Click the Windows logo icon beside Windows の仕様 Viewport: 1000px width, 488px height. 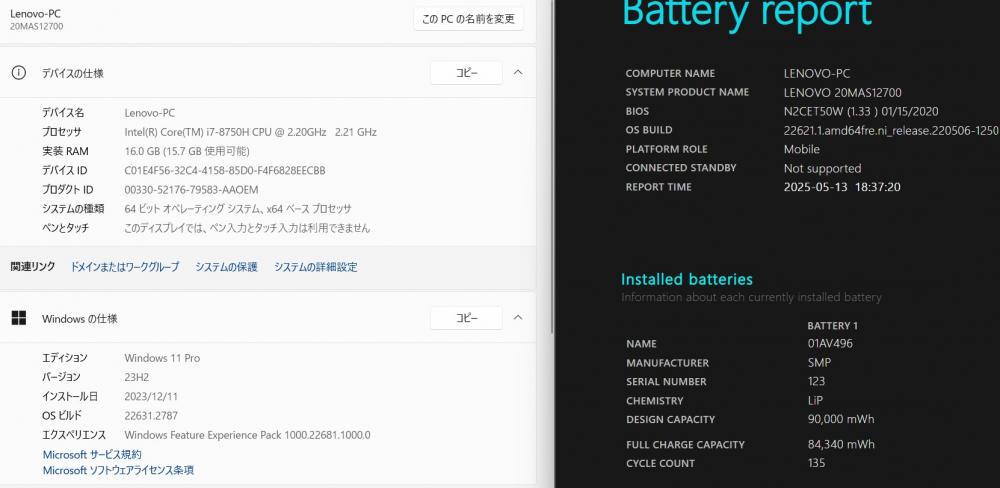pos(18,318)
